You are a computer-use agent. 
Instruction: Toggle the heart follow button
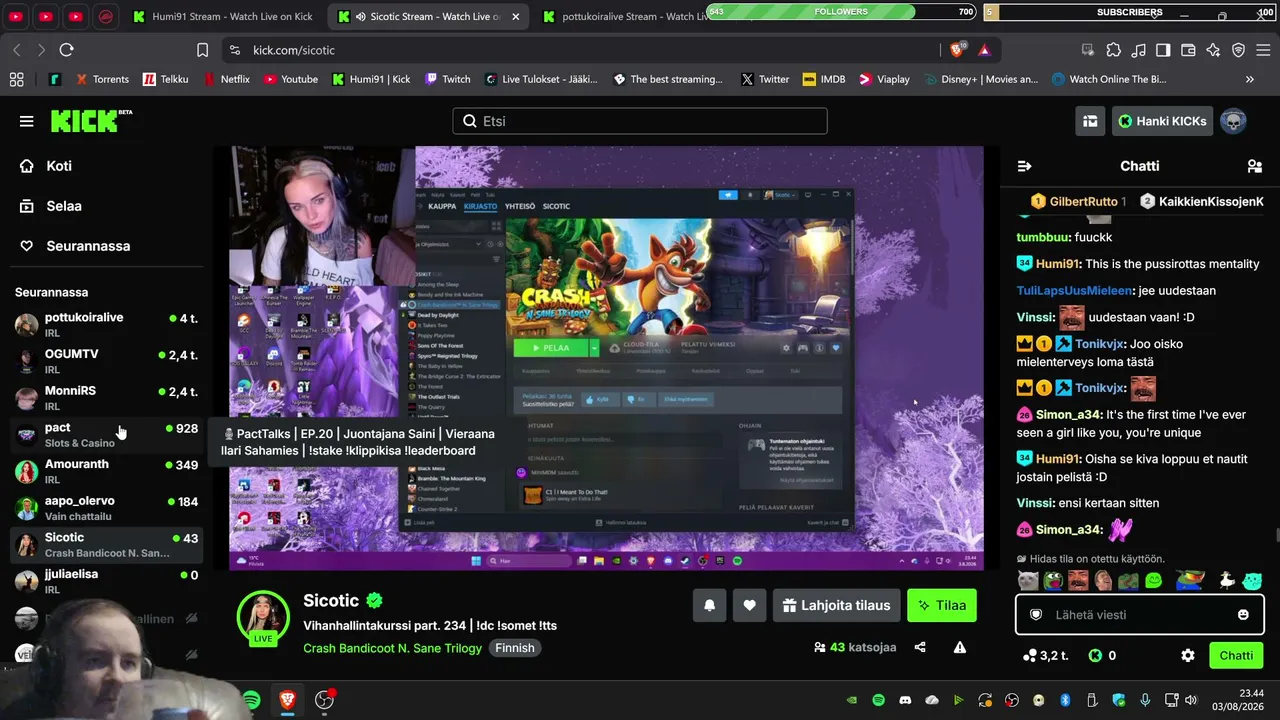[x=749, y=605]
